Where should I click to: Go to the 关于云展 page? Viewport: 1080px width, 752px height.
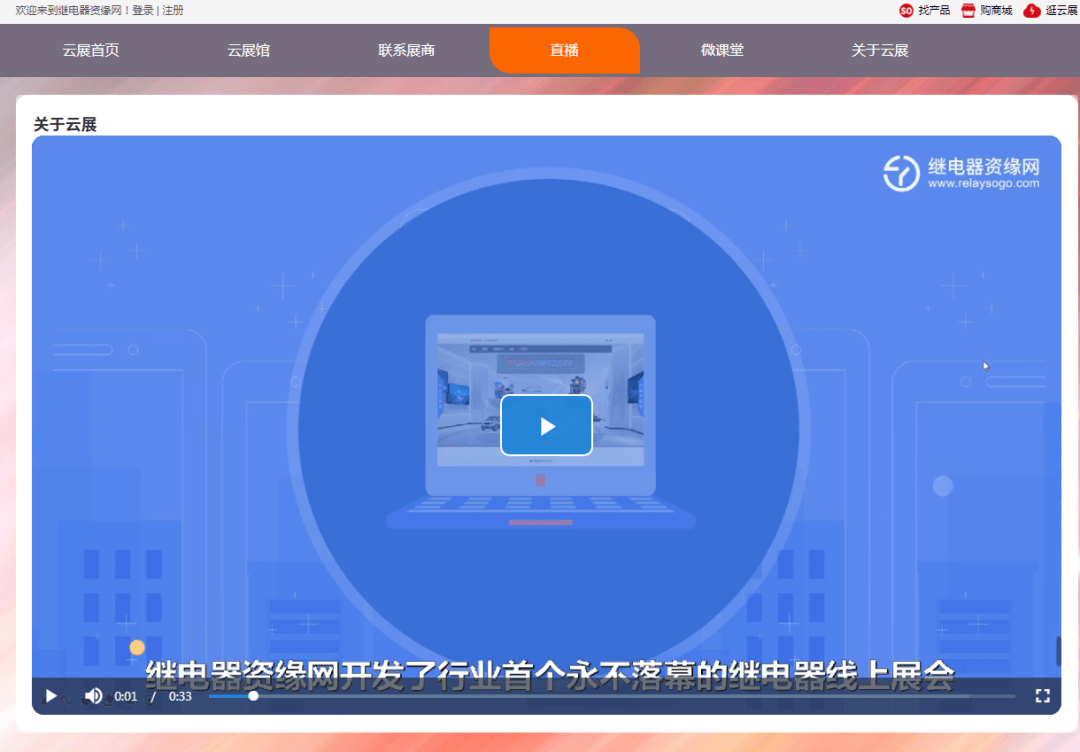point(880,51)
